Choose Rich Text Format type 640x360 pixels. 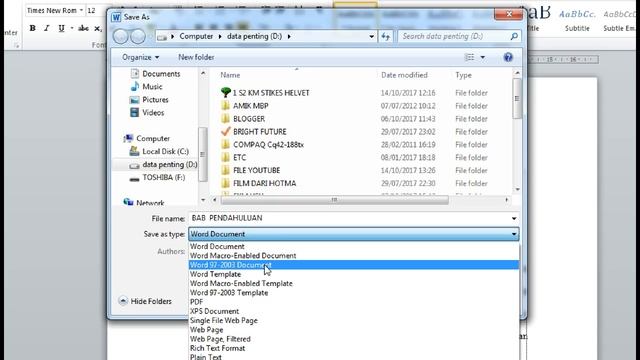tap(353, 349)
